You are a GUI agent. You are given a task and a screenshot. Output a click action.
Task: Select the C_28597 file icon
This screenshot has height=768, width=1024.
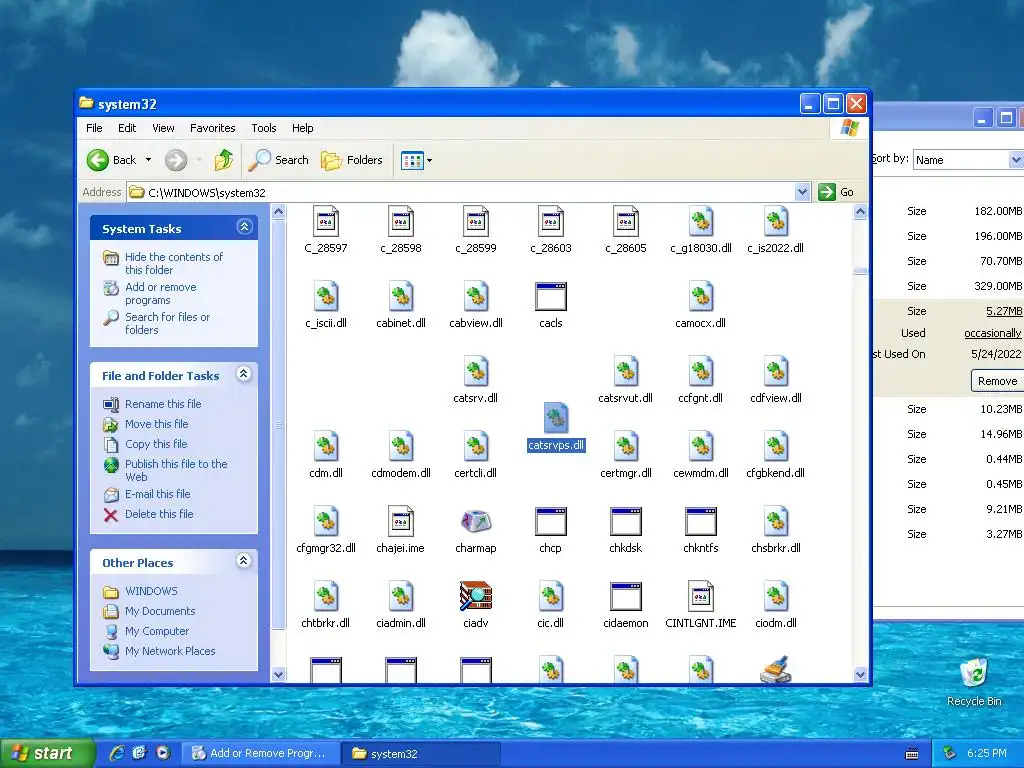coord(326,221)
